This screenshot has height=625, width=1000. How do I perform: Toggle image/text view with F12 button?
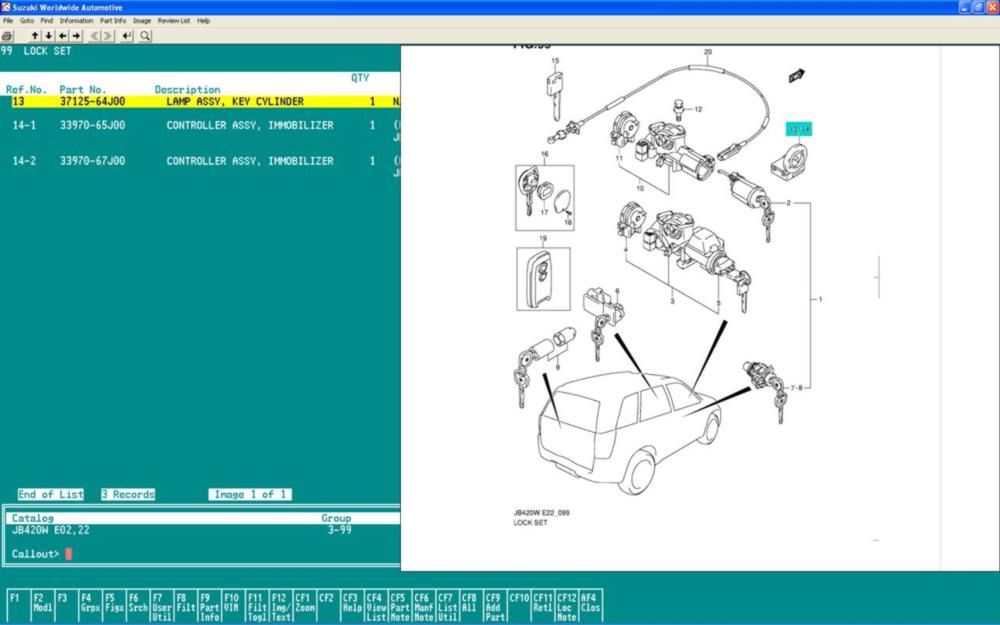tap(280, 606)
